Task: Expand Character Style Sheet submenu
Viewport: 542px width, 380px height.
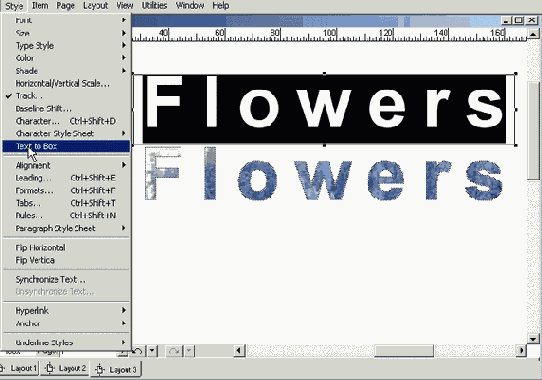Action: 66,133
